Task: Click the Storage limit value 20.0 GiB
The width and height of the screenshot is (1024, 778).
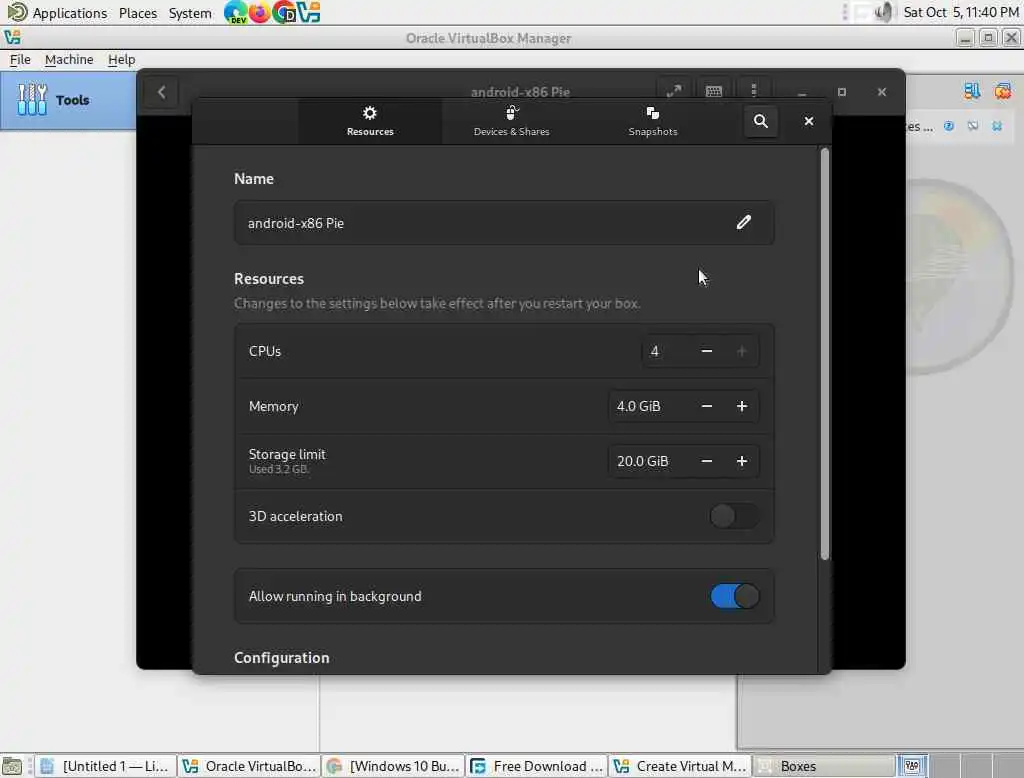Action: 643,461
